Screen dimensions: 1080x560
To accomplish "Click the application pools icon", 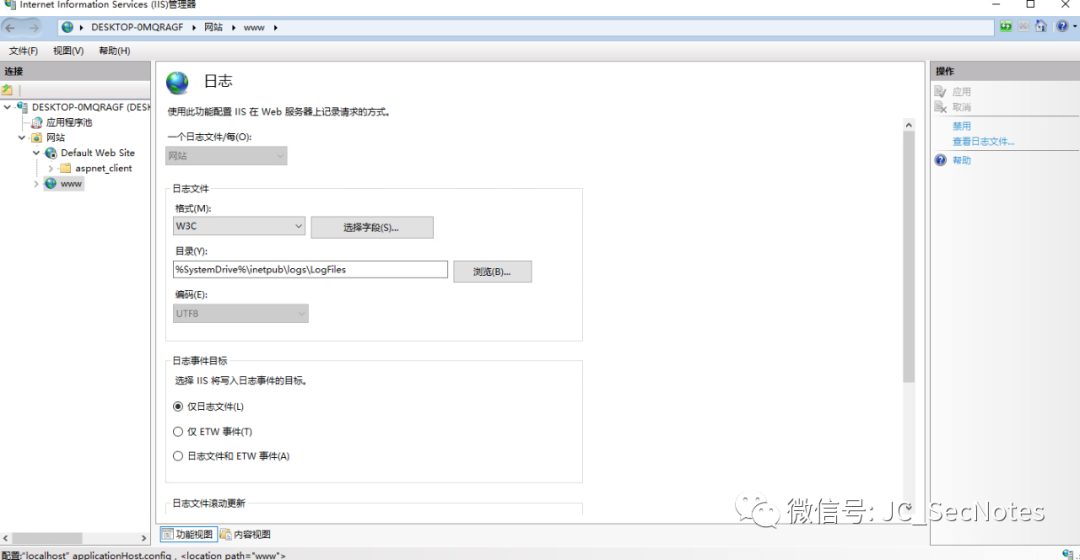I will (x=37, y=123).
